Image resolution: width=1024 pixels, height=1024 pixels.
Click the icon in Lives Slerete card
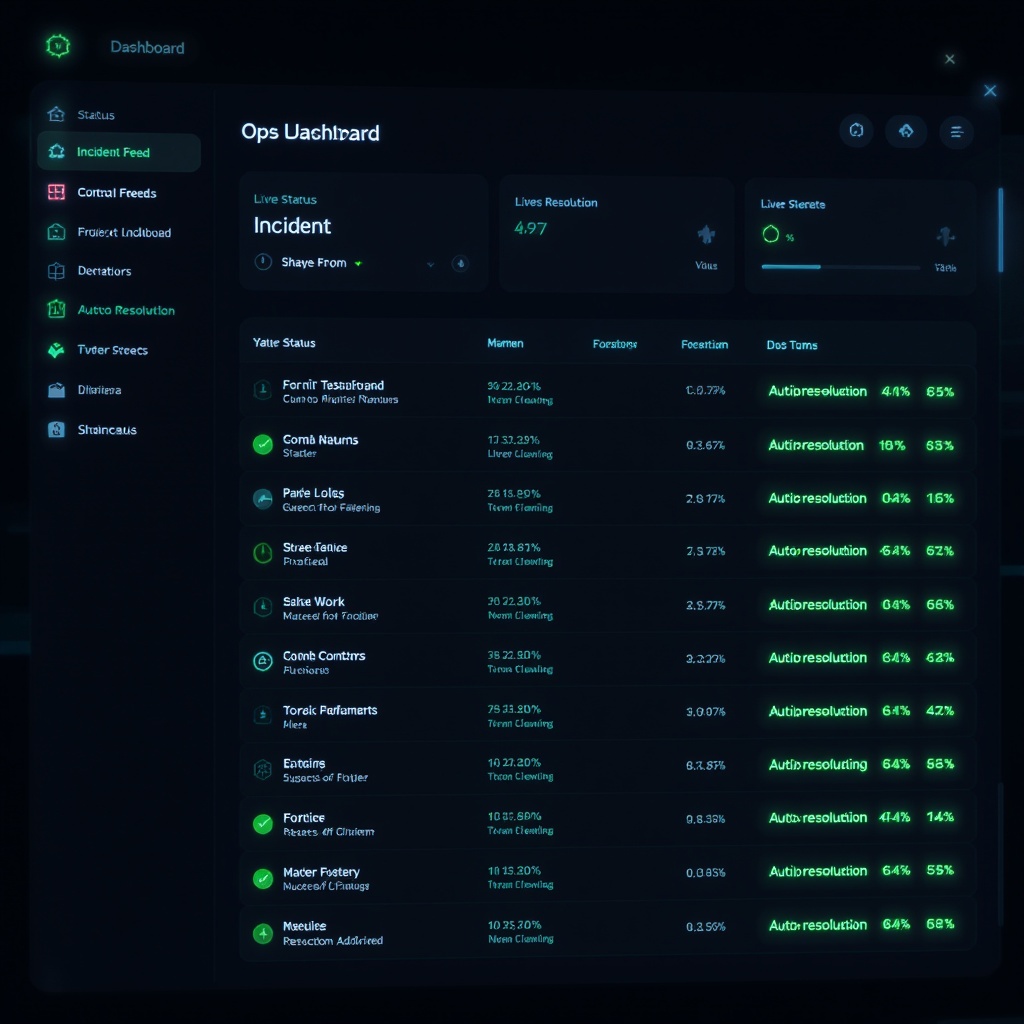[x=946, y=236]
